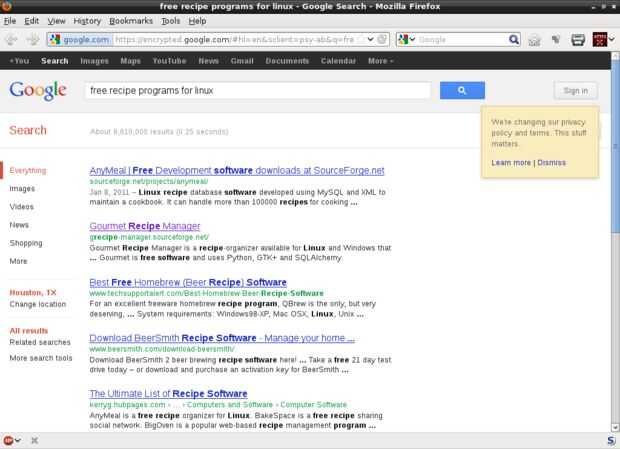This screenshot has width=620, height=449.
Task: Open Maps from the Google bar
Action: pyautogui.click(x=130, y=61)
